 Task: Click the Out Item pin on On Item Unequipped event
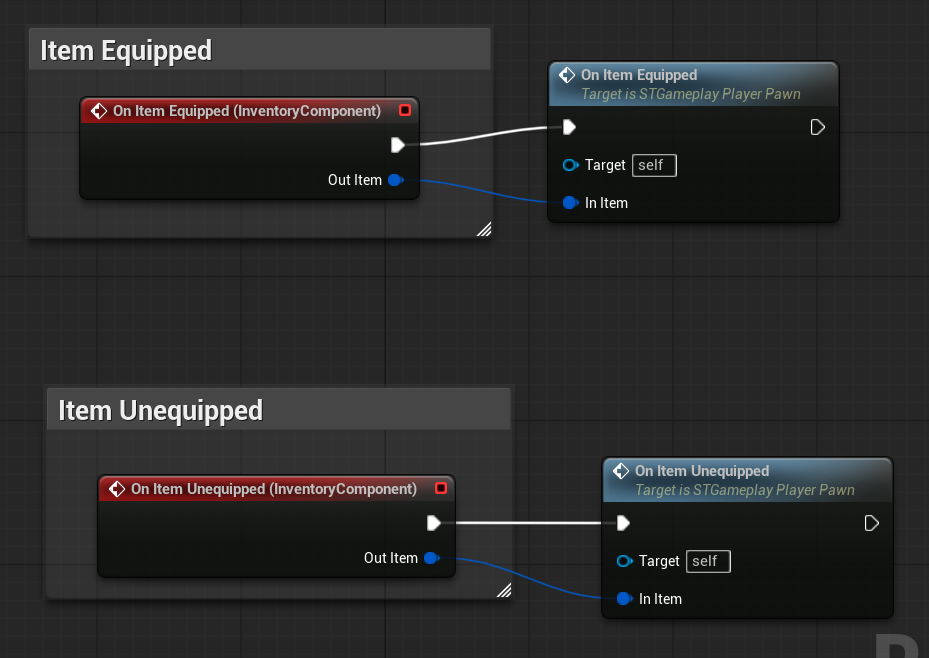coord(430,558)
